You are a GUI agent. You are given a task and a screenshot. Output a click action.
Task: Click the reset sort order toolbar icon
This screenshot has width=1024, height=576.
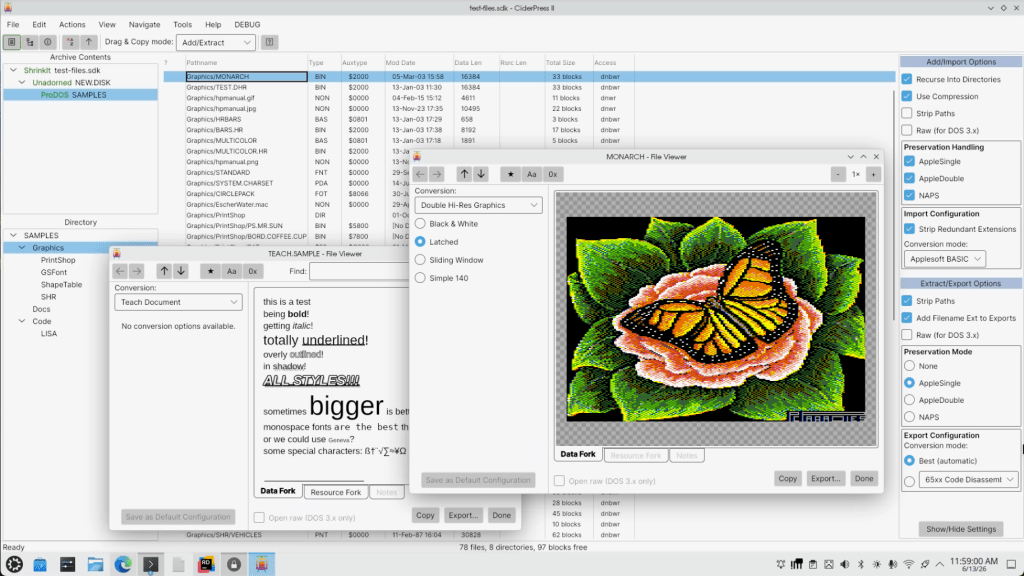point(70,42)
